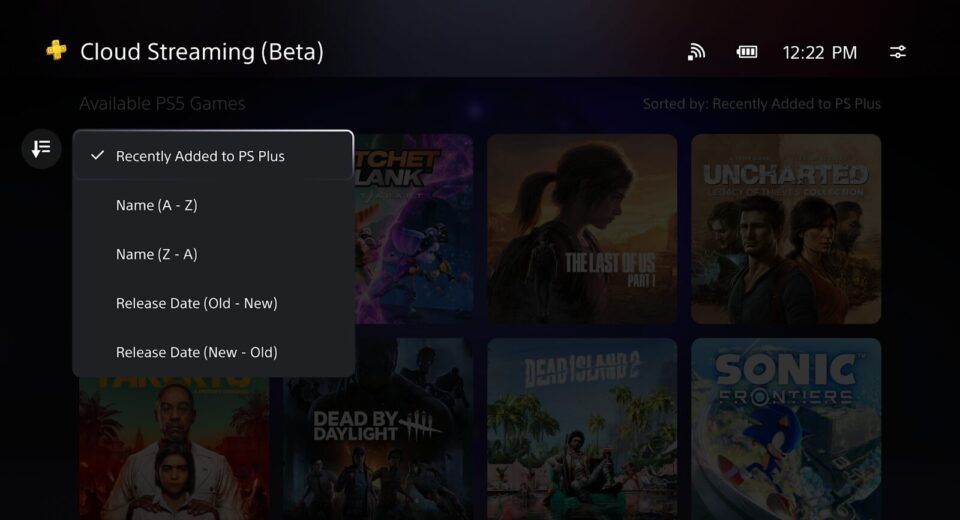The height and width of the screenshot is (520, 960).
Task: Open the Sonic Frontiers game tile
Action: coord(786,429)
